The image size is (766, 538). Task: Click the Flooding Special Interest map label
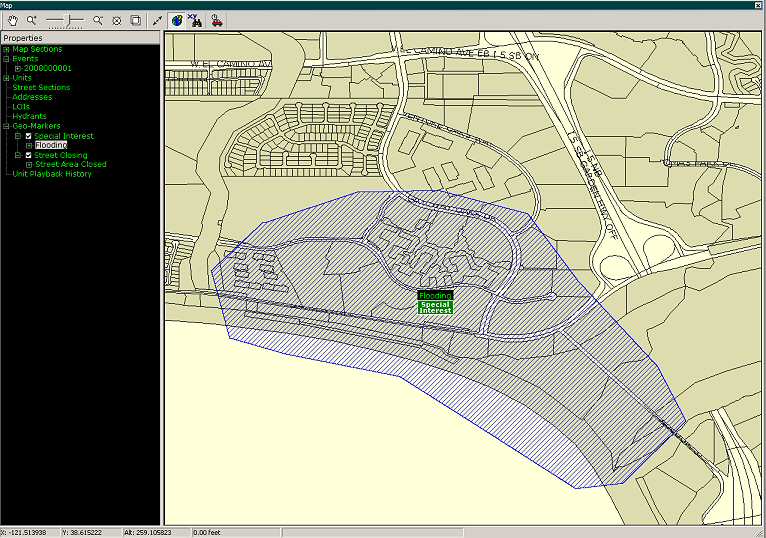[435, 303]
